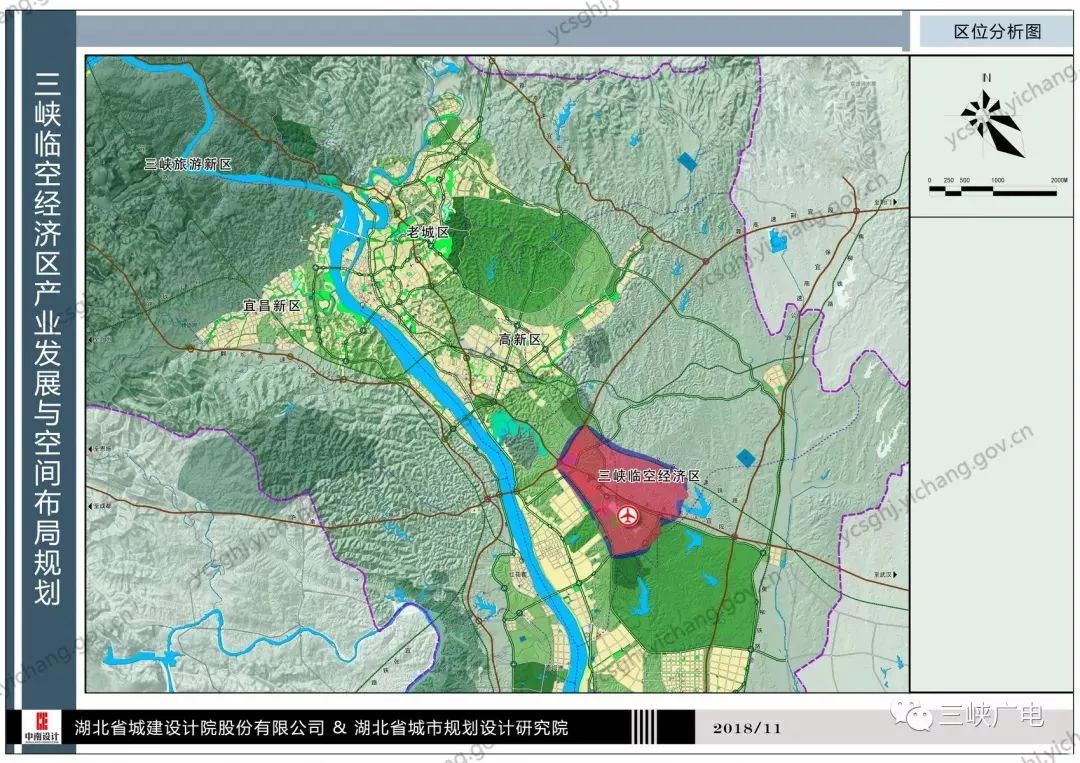The image size is (1080, 763).
Task: Select the 区位分析图 title tab
Action: 997,32
